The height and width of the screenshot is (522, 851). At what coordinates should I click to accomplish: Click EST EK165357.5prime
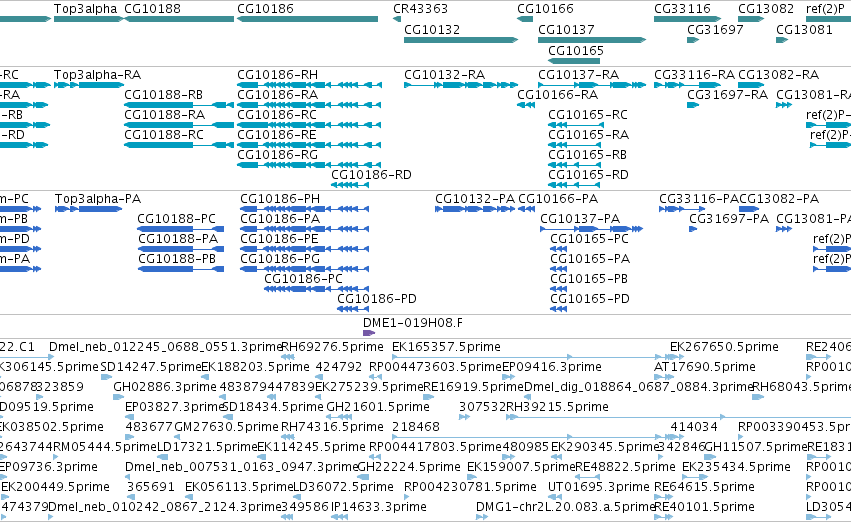(446, 347)
